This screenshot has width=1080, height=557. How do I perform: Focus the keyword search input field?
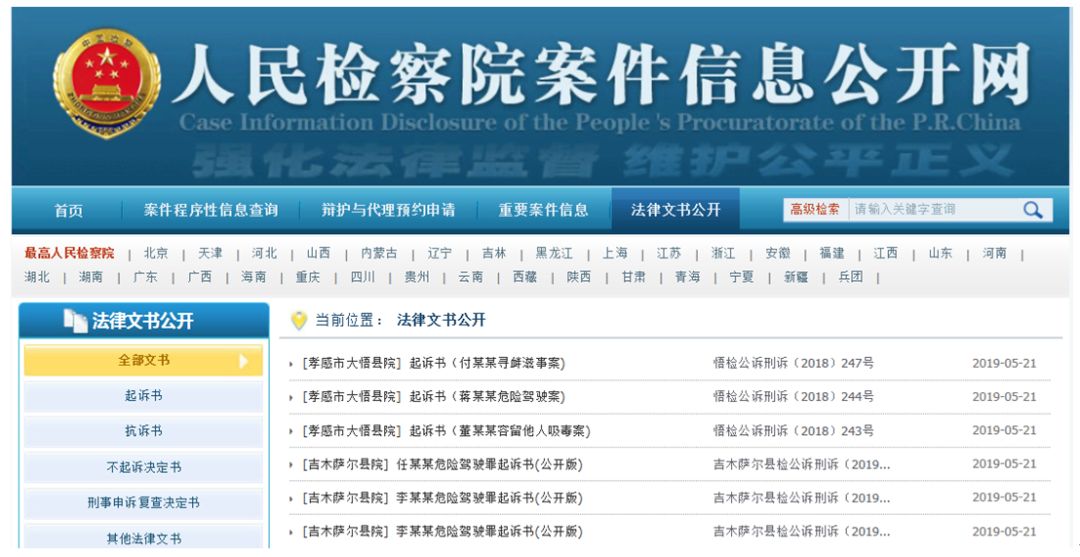(929, 210)
